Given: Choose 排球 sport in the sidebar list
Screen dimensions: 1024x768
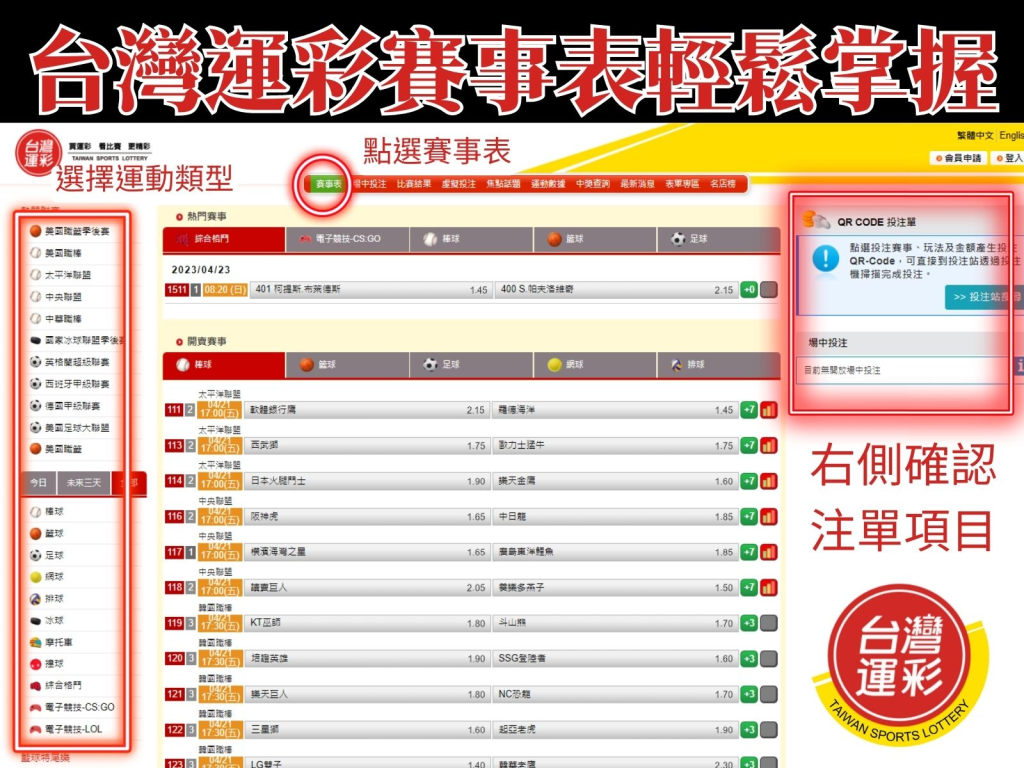Looking at the screenshot, I should click(x=47, y=598).
